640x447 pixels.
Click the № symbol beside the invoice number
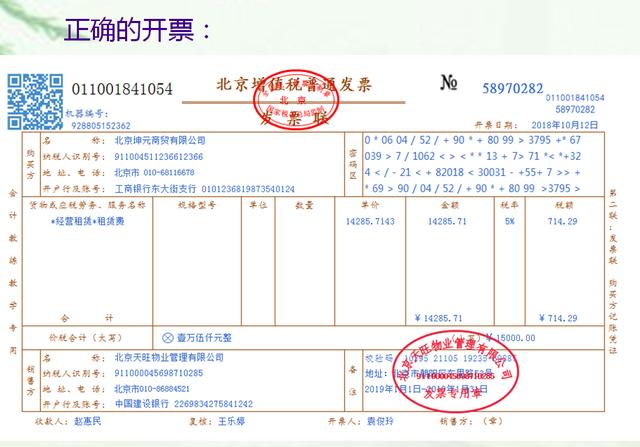(449, 82)
